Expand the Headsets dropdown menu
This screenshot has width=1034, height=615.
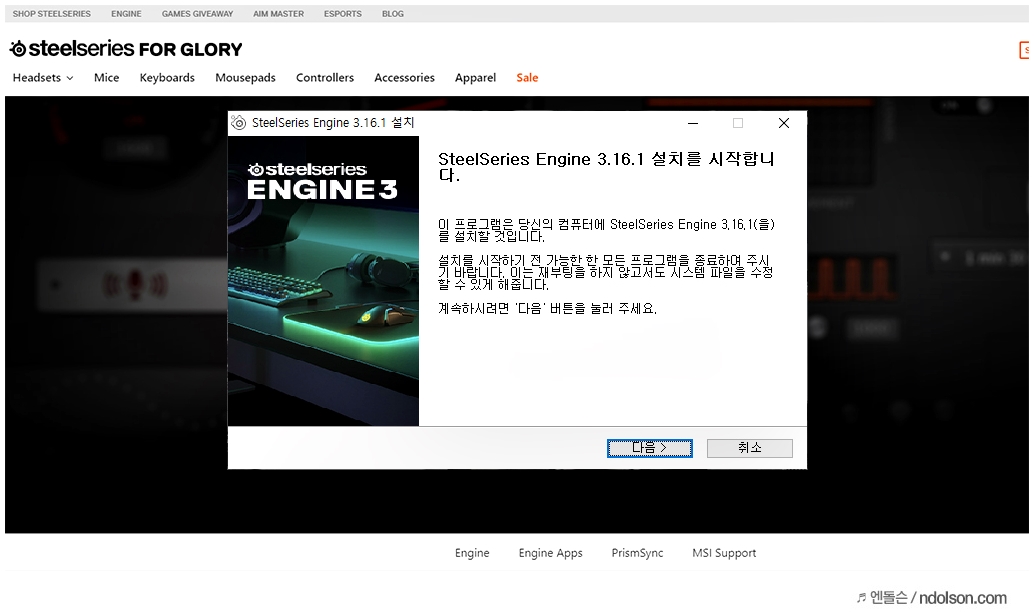[43, 78]
